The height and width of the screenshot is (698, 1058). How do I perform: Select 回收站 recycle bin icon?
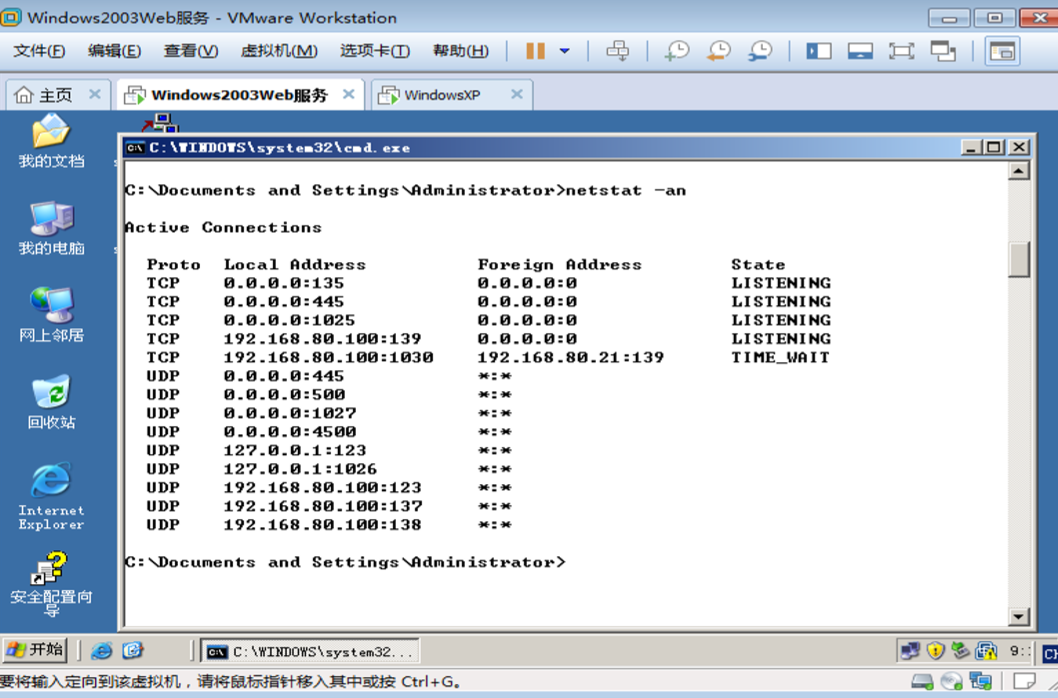[51, 402]
